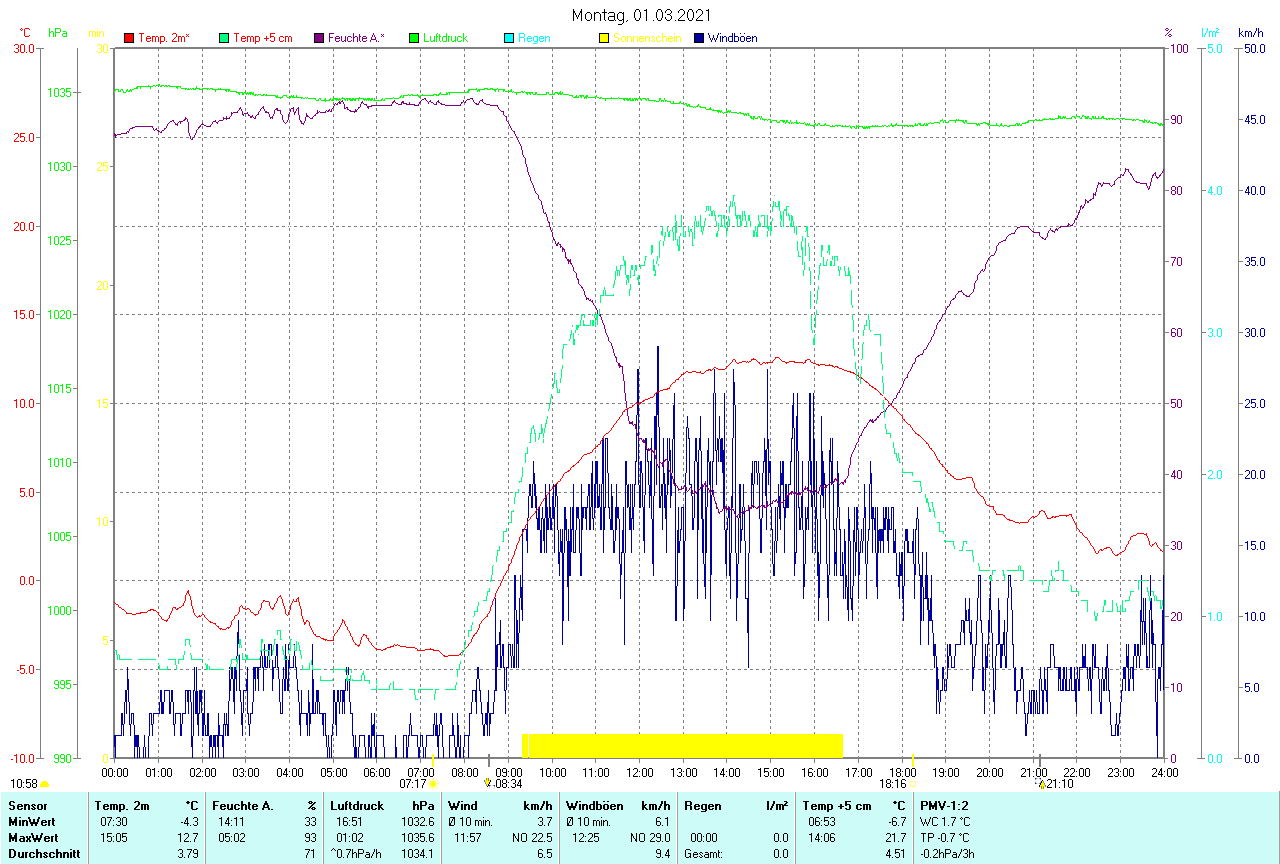
Task: Click the minimum pressure value 1032.6
Action: click(417, 821)
